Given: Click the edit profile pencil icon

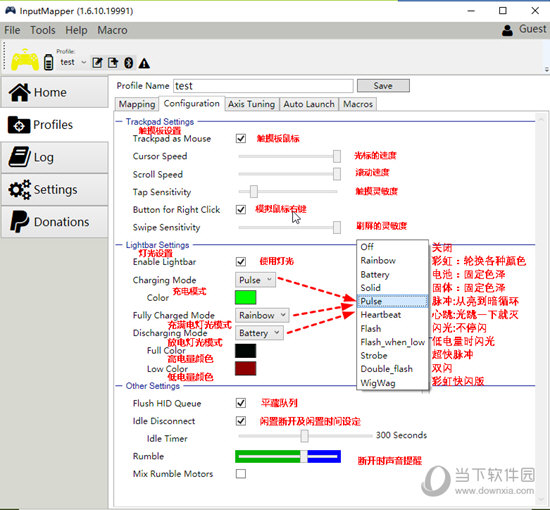Looking at the screenshot, I should 97,63.
